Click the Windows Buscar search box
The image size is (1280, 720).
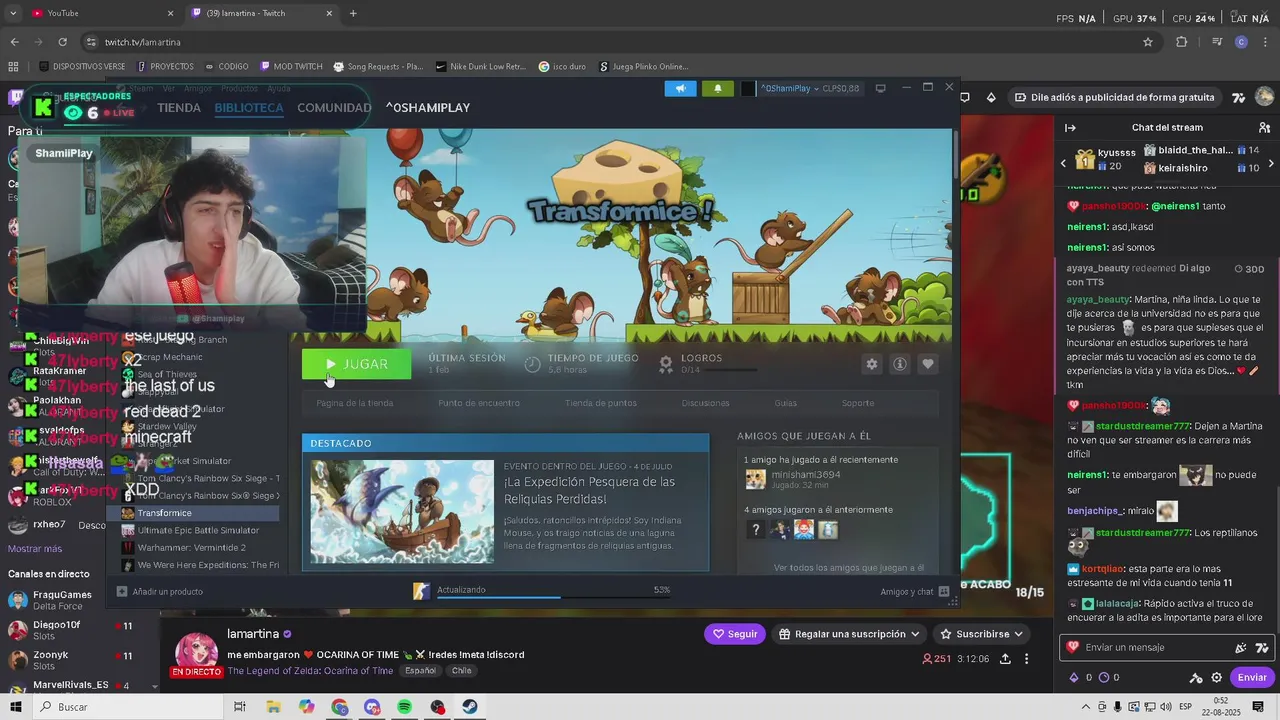[x=128, y=707]
